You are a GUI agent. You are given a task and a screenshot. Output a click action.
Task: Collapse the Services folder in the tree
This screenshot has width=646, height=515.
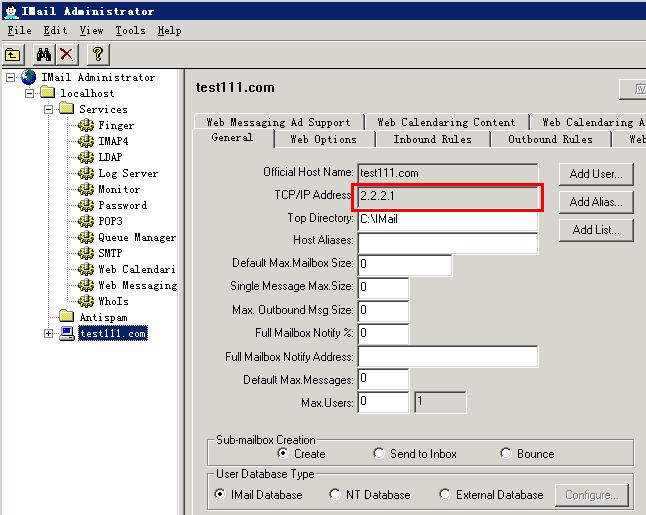pyautogui.click(x=48, y=109)
